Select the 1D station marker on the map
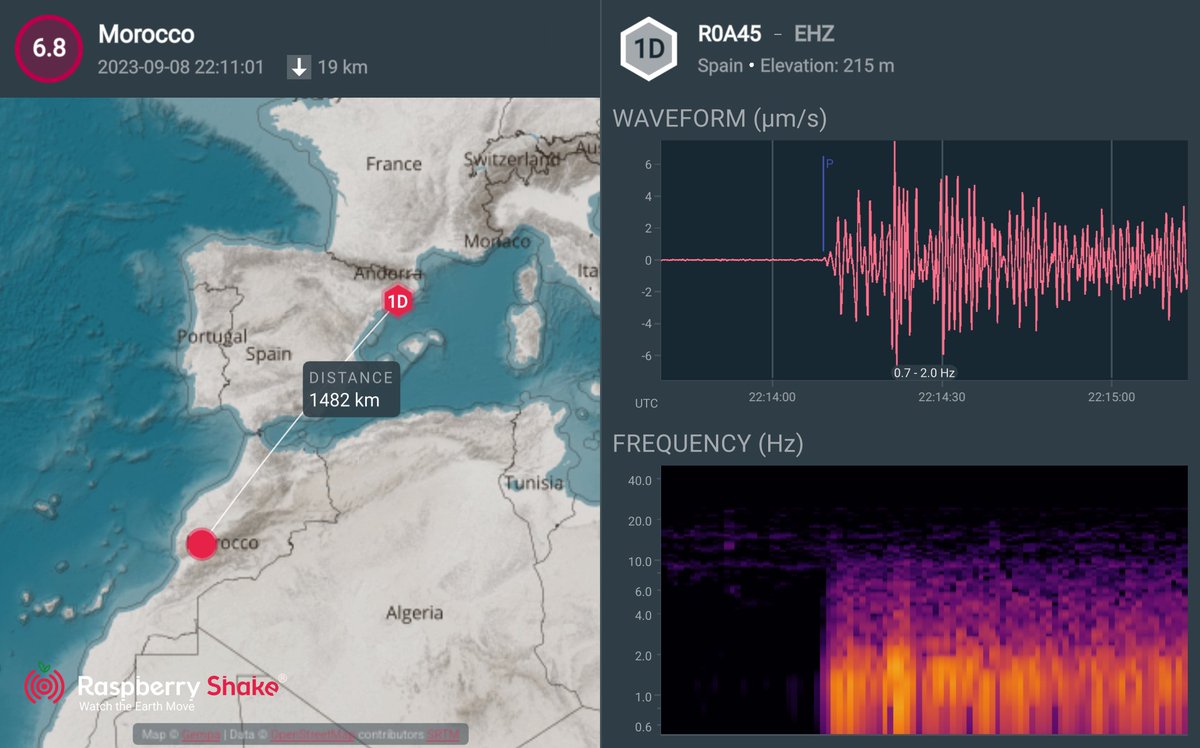 coord(396,300)
